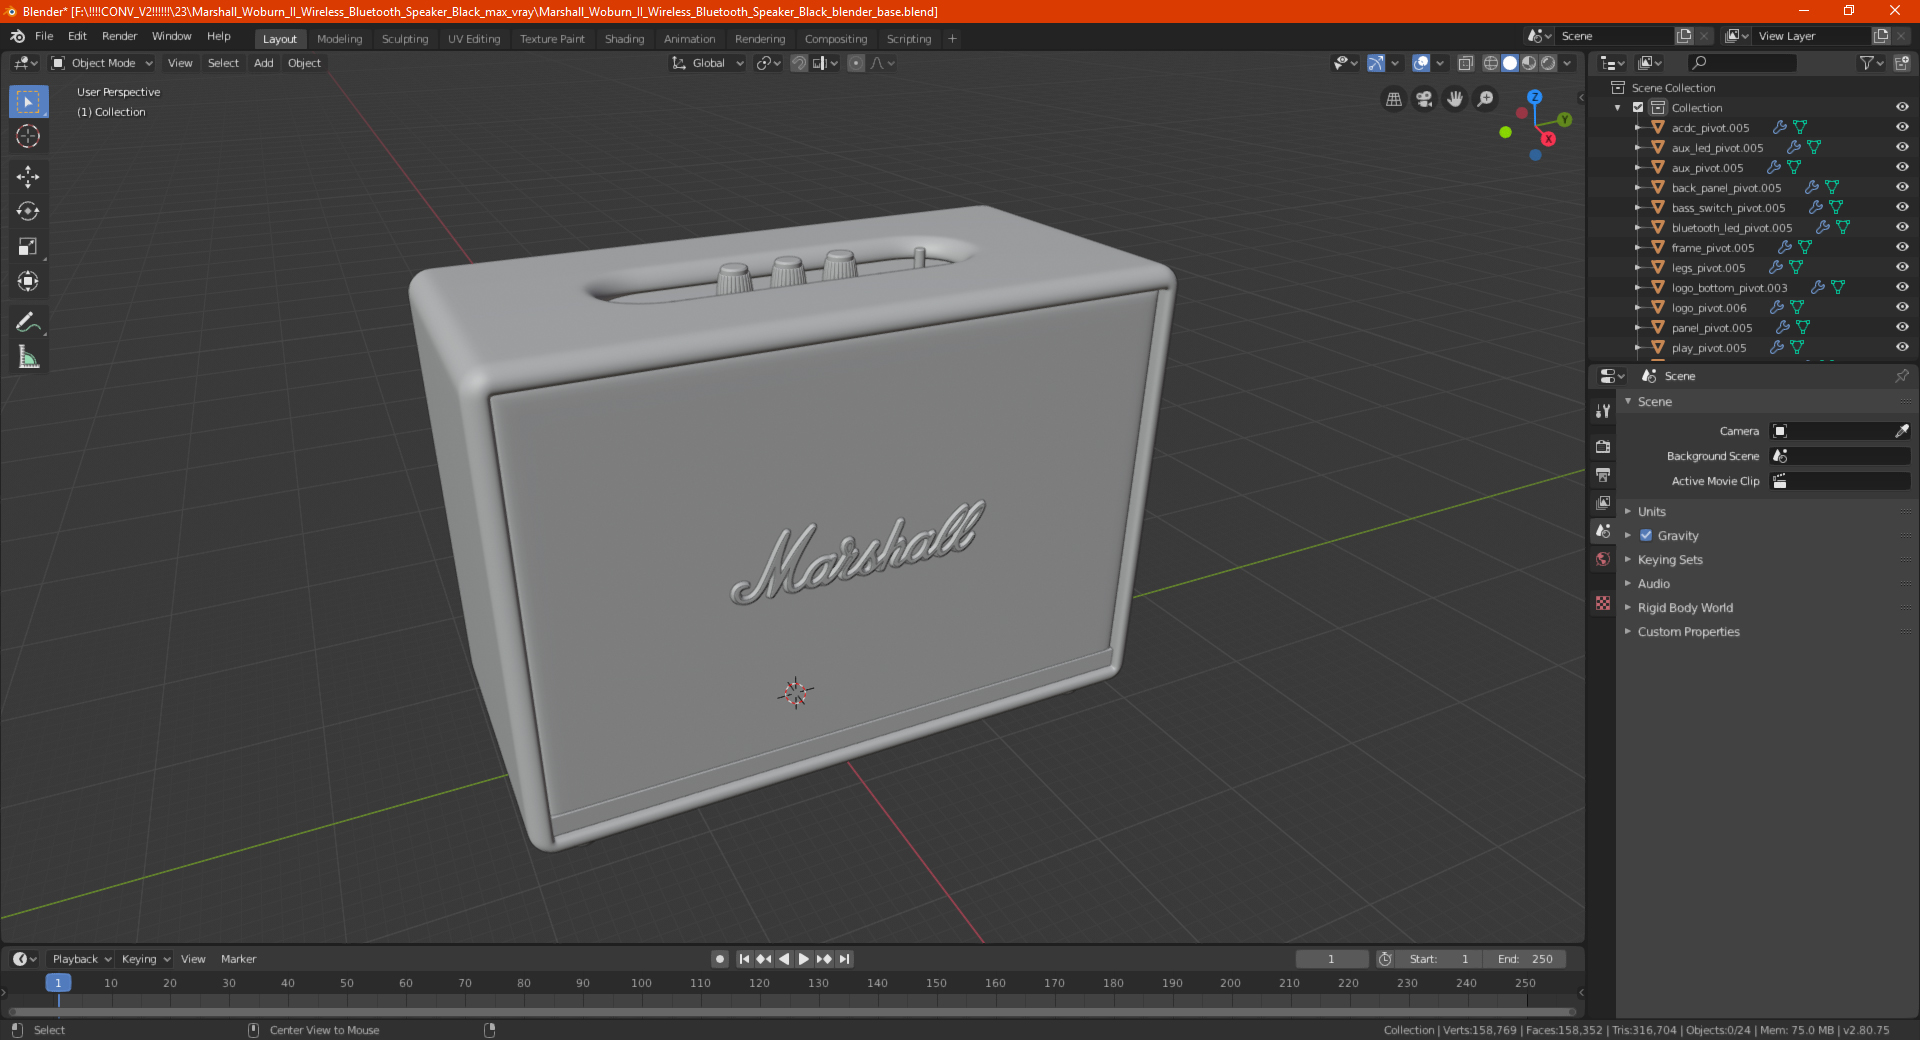Open the Tool properties tab

1603,410
